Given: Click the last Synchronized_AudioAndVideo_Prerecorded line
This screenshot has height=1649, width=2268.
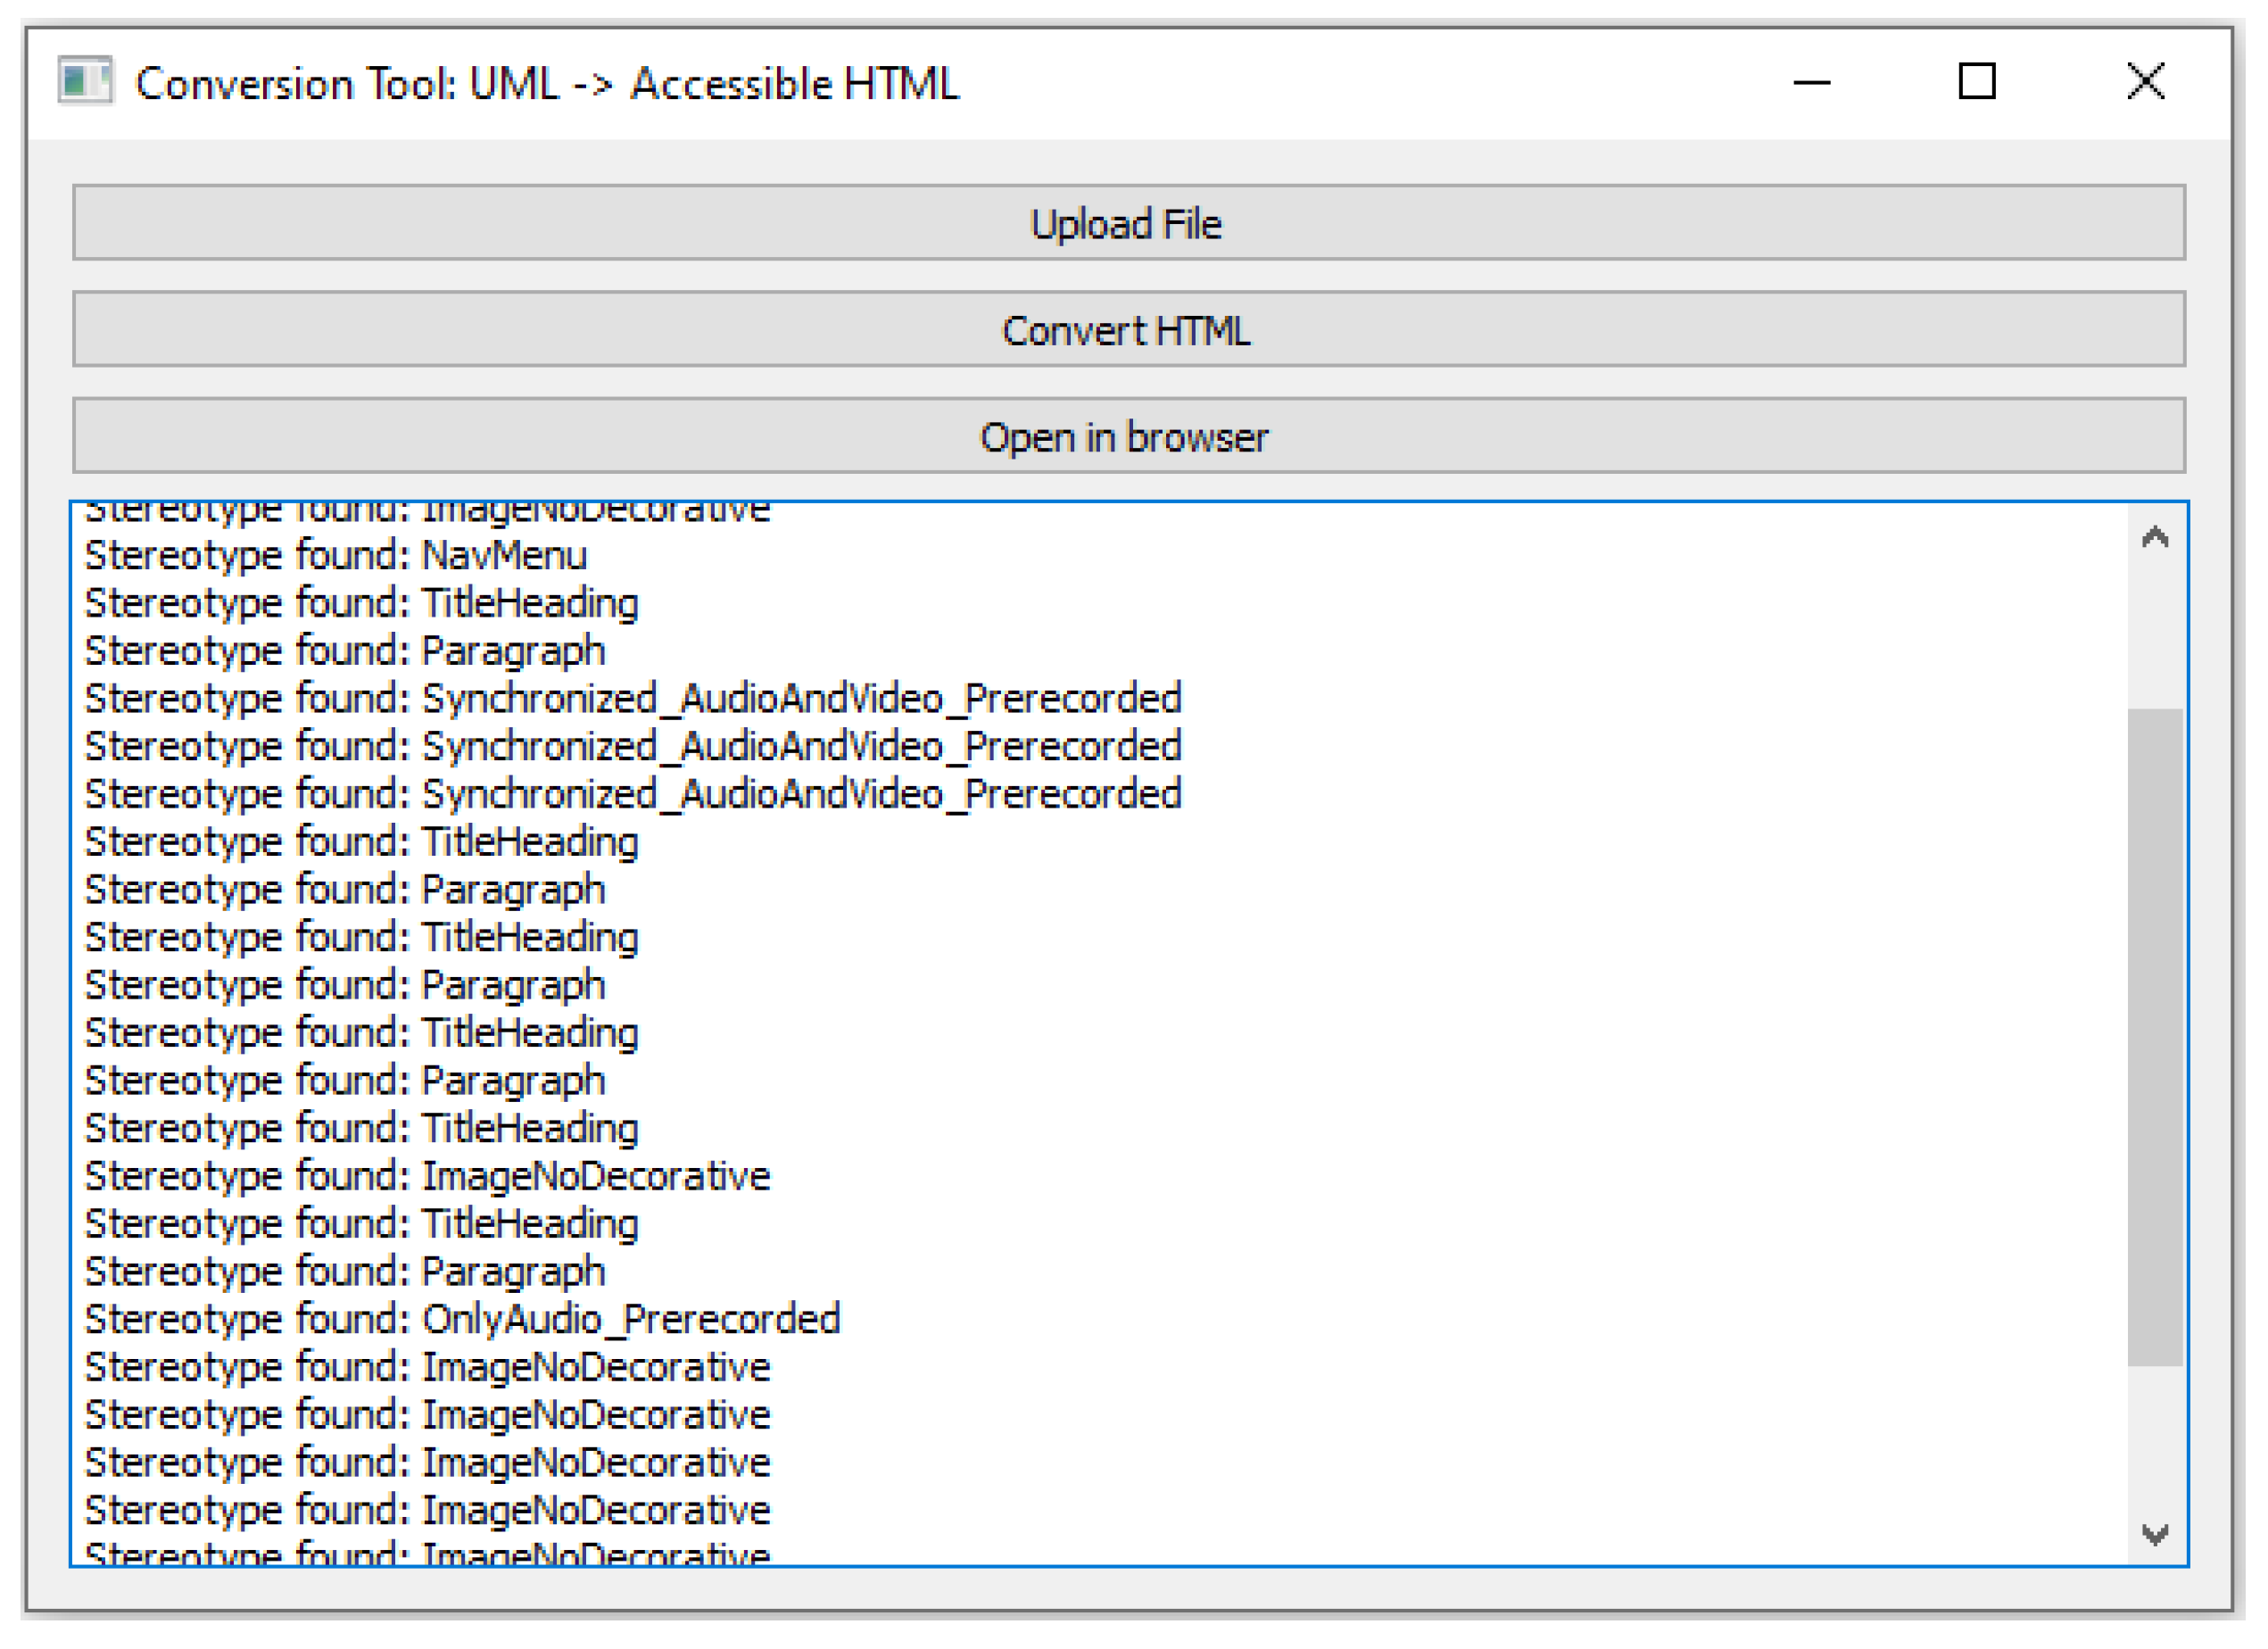Looking at the screenshot, I should 632,794.
